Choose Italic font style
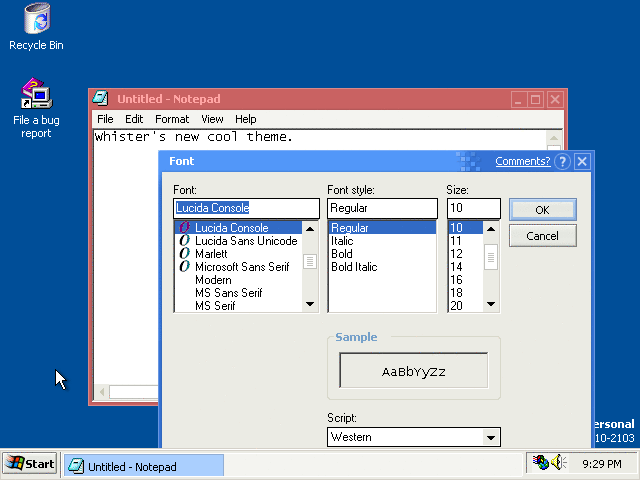 click(382, 241)
